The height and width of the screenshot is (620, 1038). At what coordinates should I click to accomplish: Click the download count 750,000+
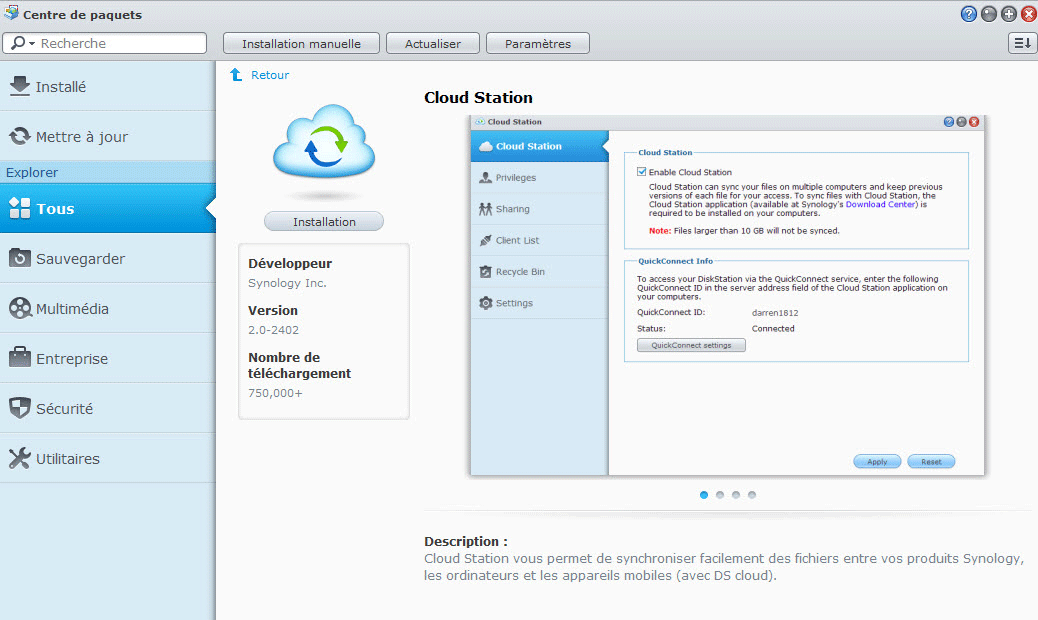point(275,393)
